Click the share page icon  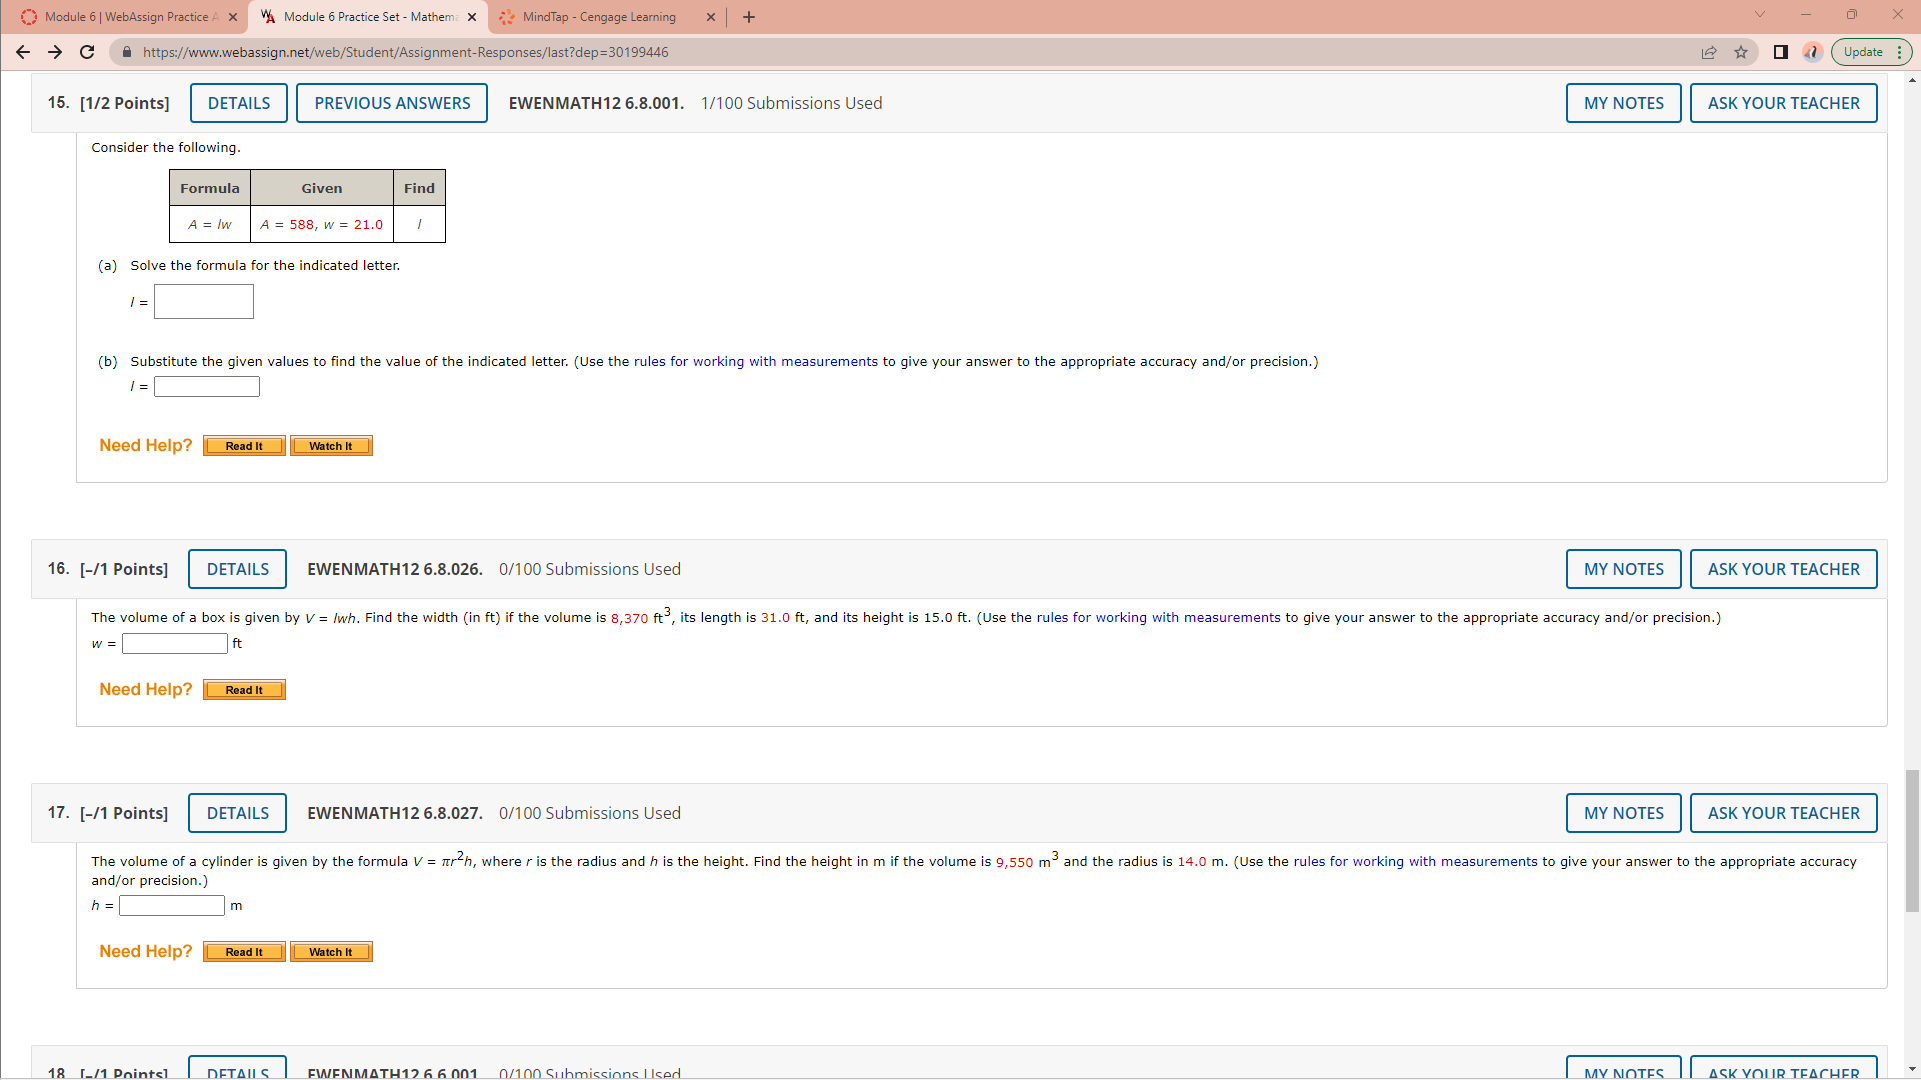click(1709, 52)
